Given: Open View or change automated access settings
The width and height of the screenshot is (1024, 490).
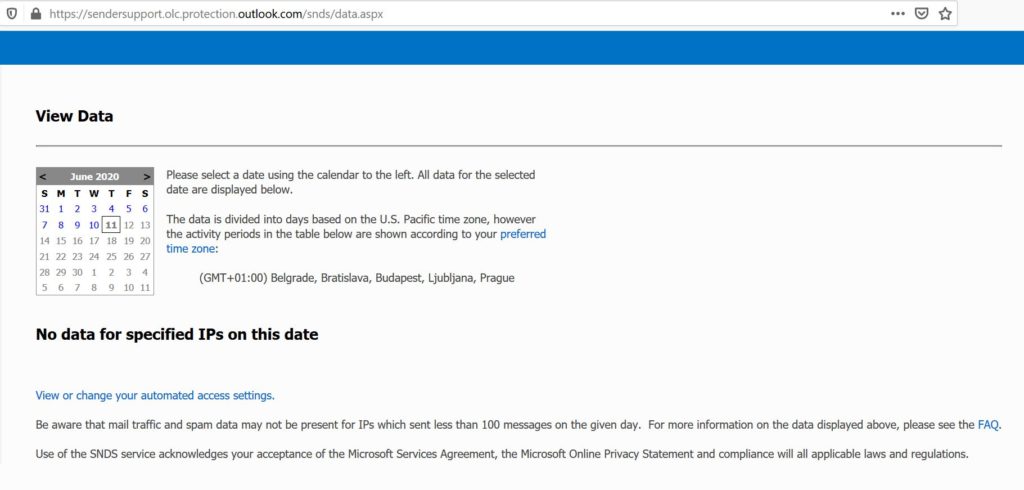Looking at the screenshot, I should pos(155,395).
